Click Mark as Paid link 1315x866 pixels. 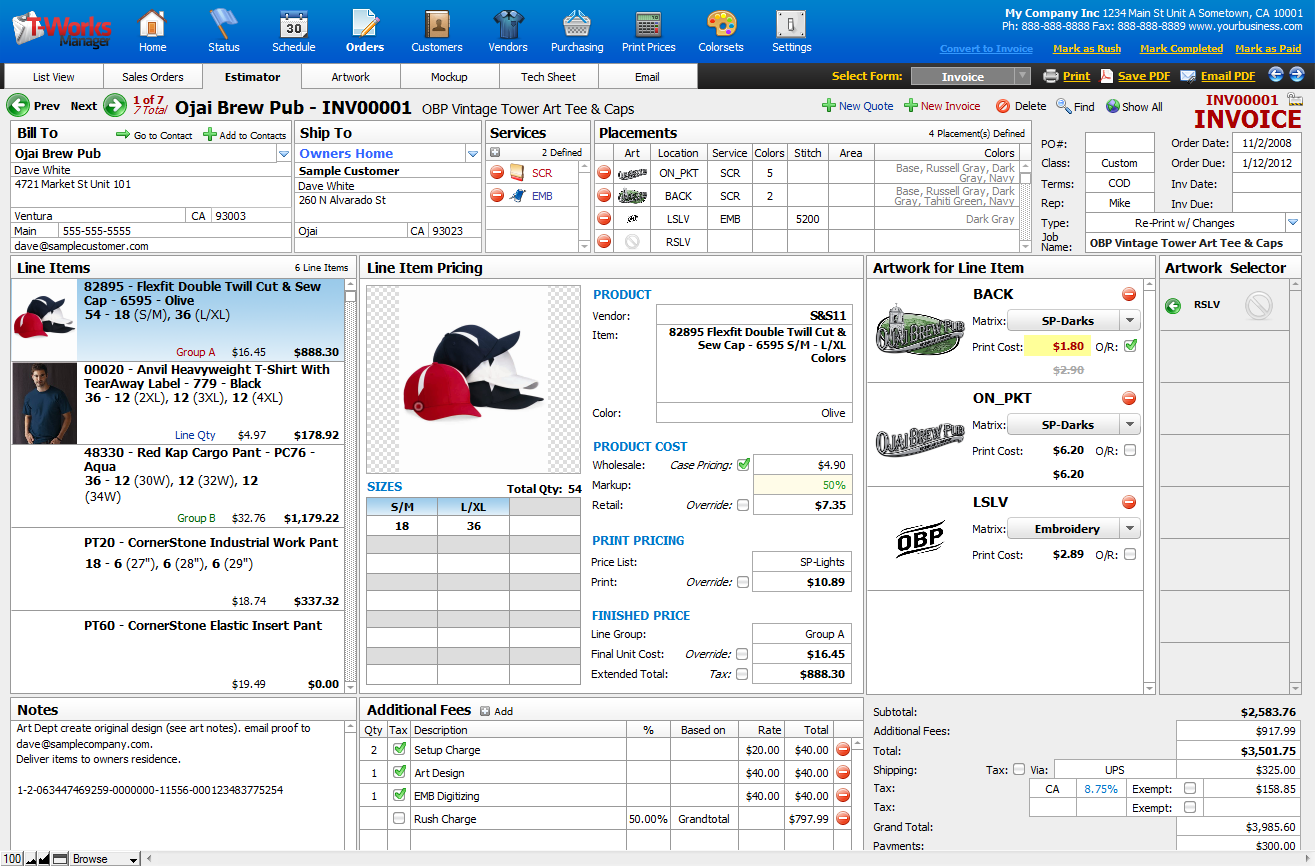1268,48
